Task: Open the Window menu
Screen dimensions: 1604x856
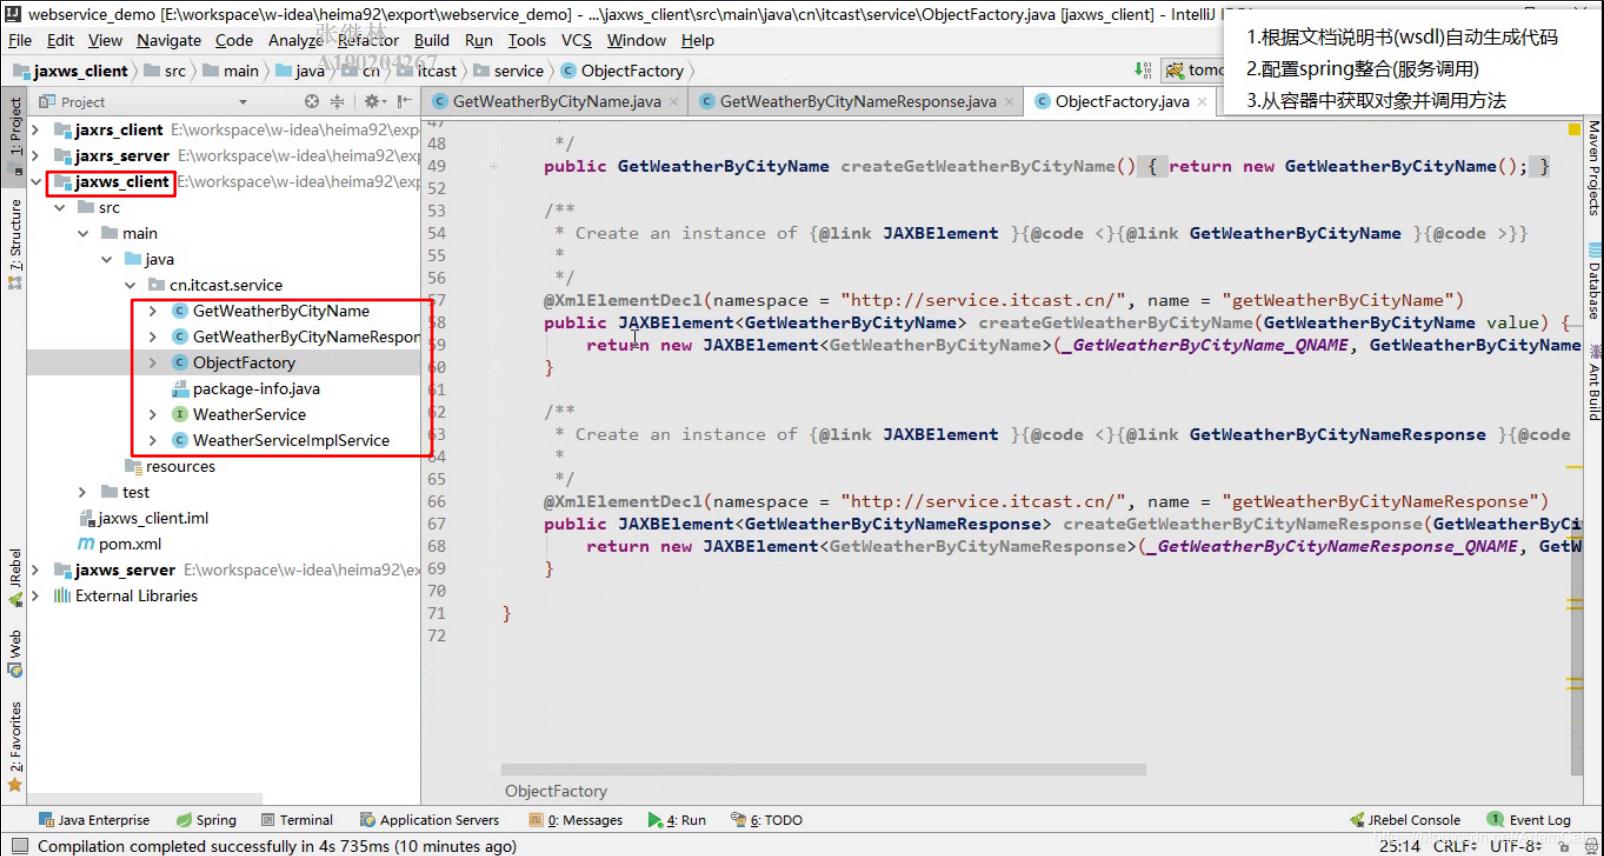Action: coord(636,40)
